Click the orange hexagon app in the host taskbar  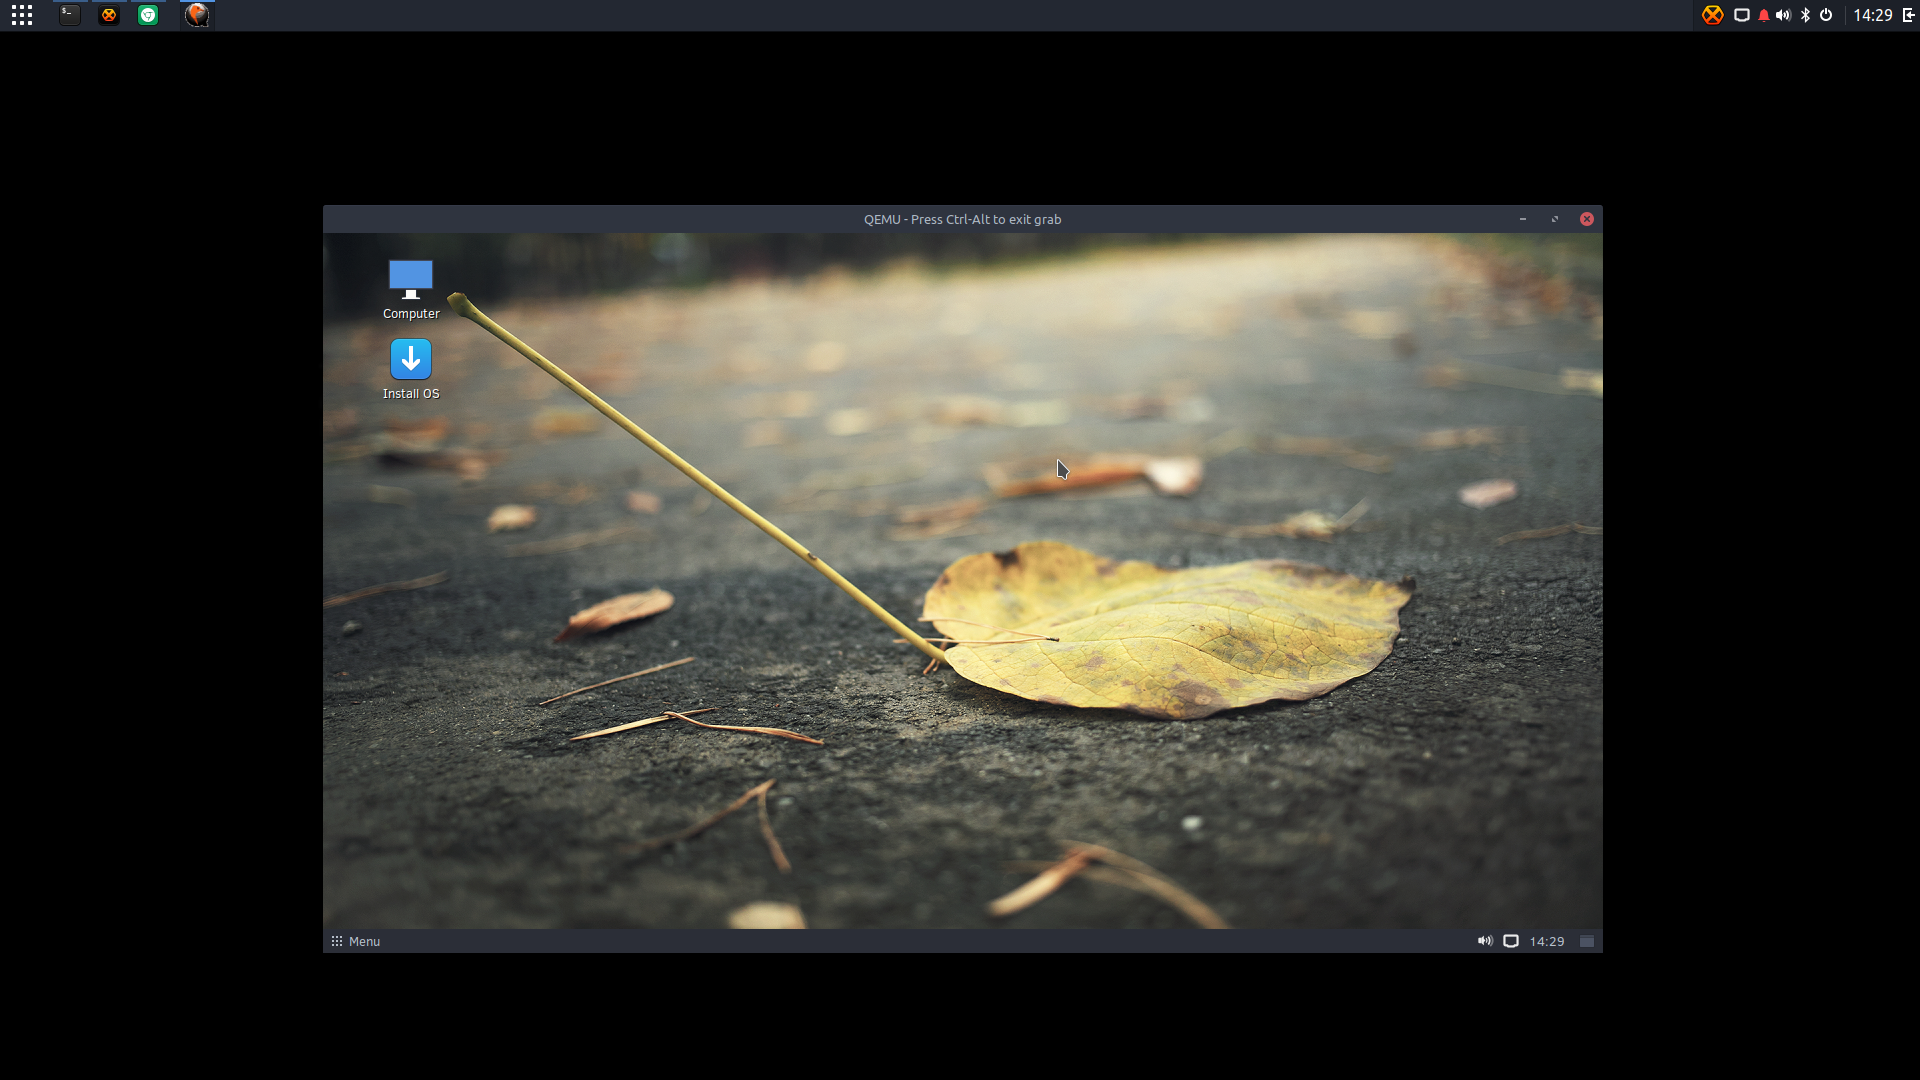point(109,15)
